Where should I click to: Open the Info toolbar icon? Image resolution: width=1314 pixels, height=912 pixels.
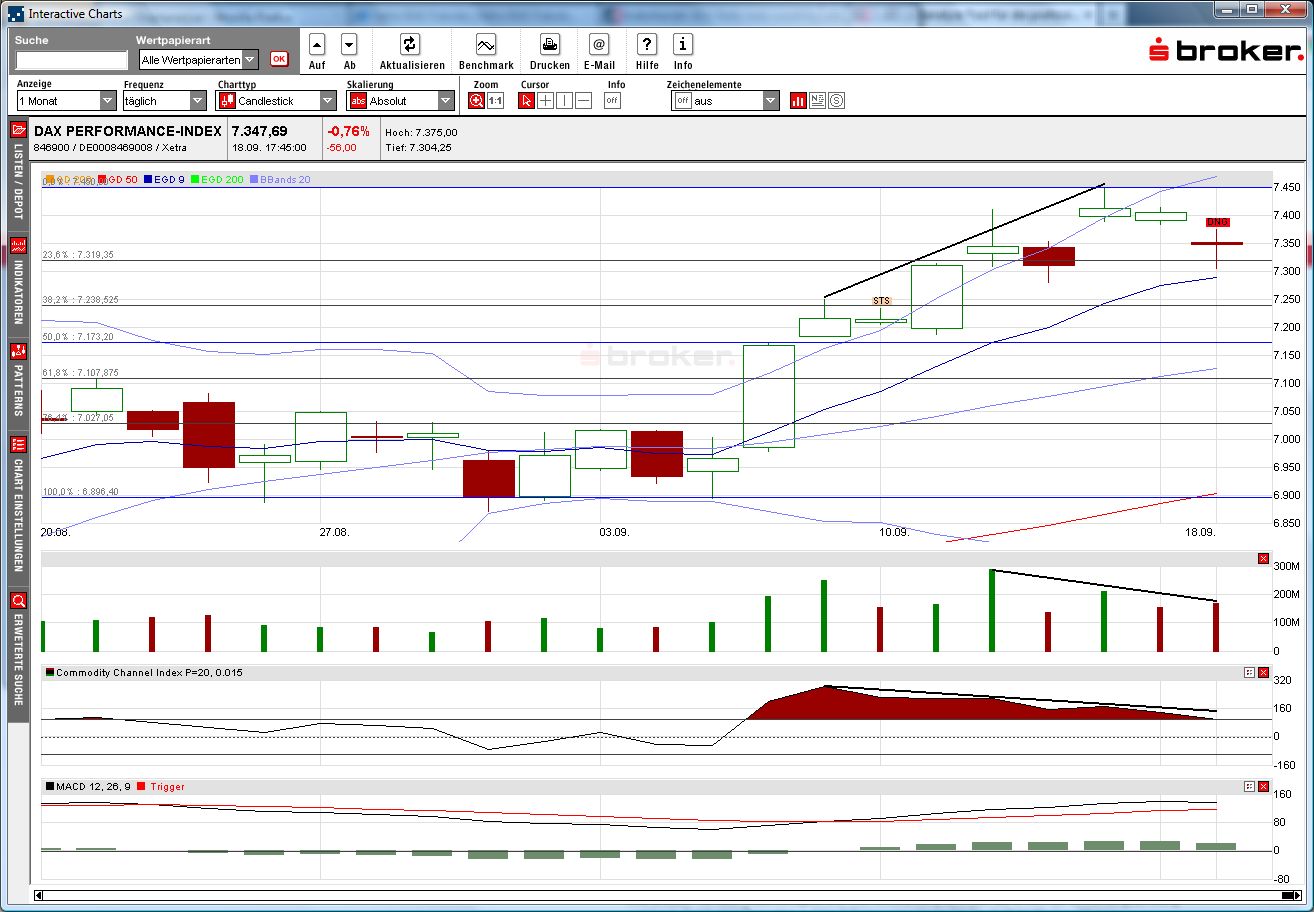coord(683,44)
